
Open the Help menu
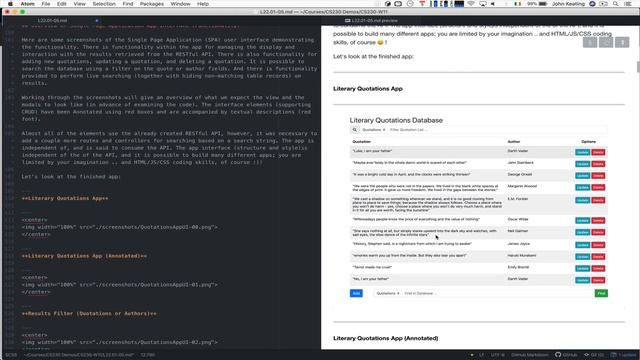[203, 4]
